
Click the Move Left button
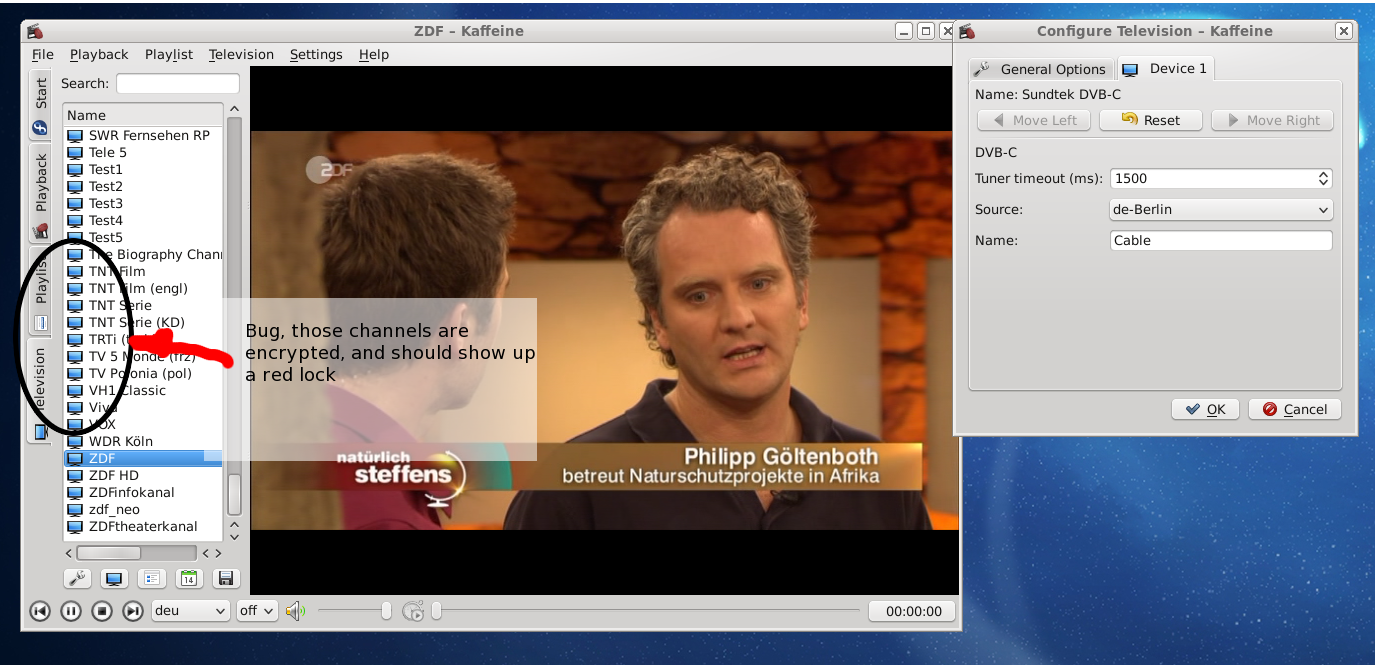pos(1034,120)
